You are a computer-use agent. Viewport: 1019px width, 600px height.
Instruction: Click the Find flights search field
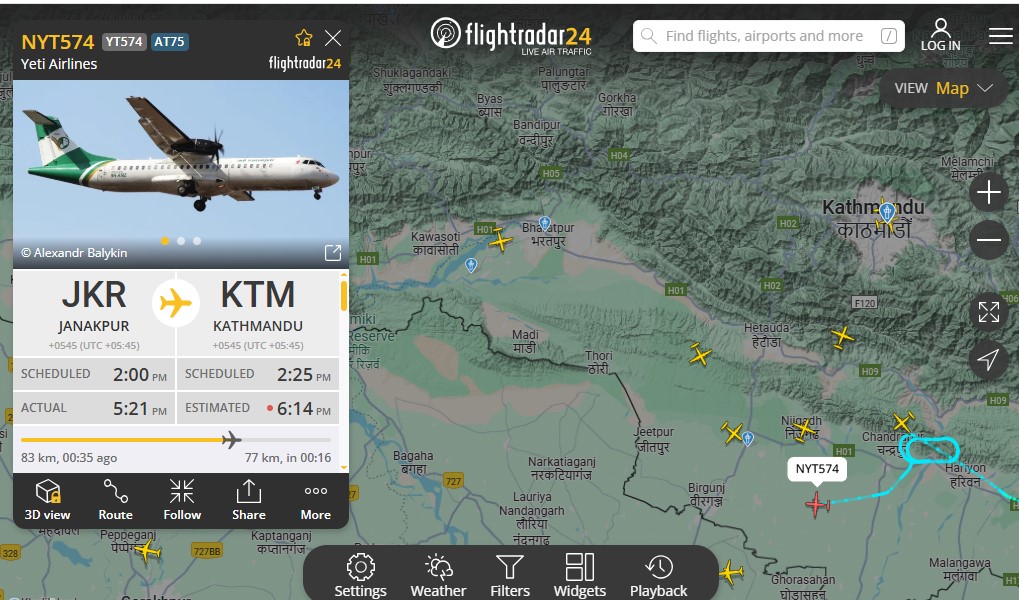click(x=769, y=36)
